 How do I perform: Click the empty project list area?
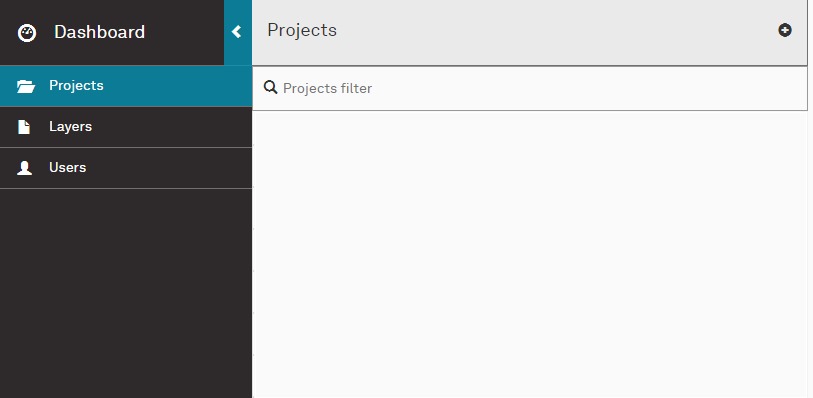tap(530, 254)
